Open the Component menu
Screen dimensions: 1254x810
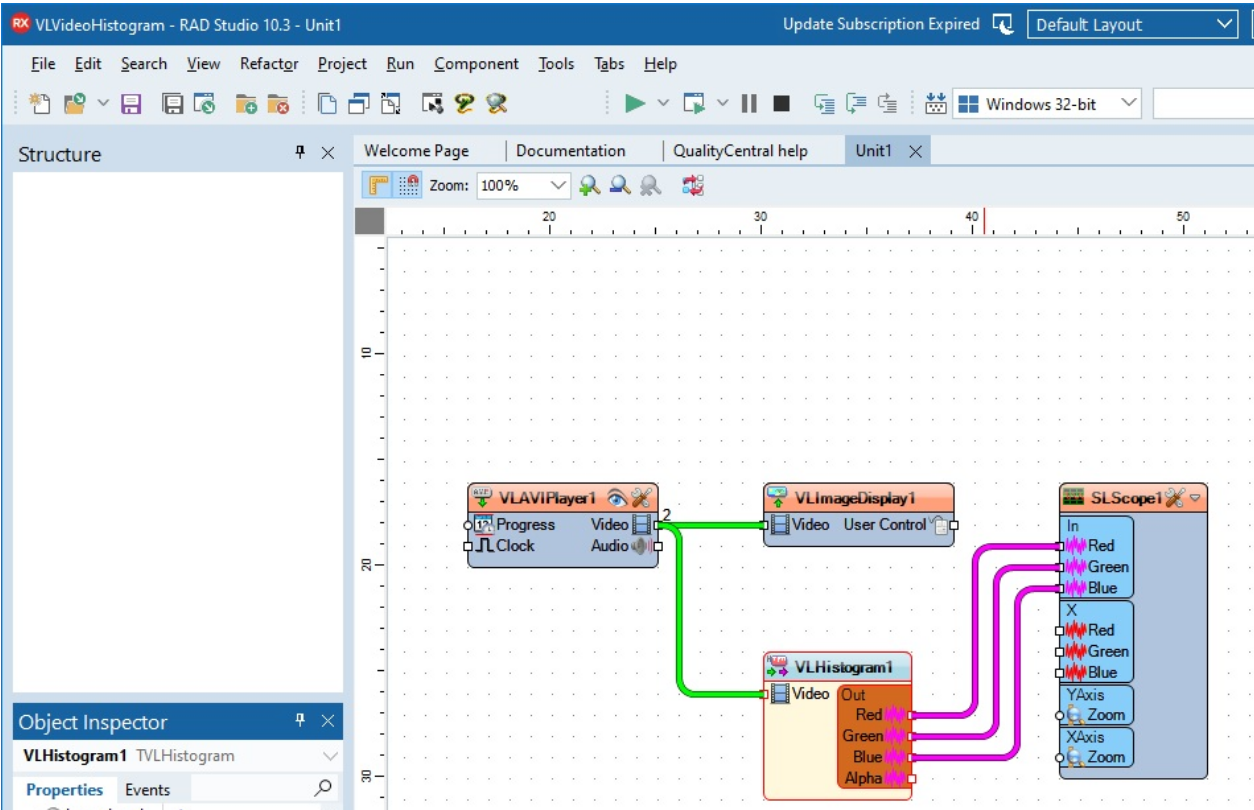click(x=477, y=63)
